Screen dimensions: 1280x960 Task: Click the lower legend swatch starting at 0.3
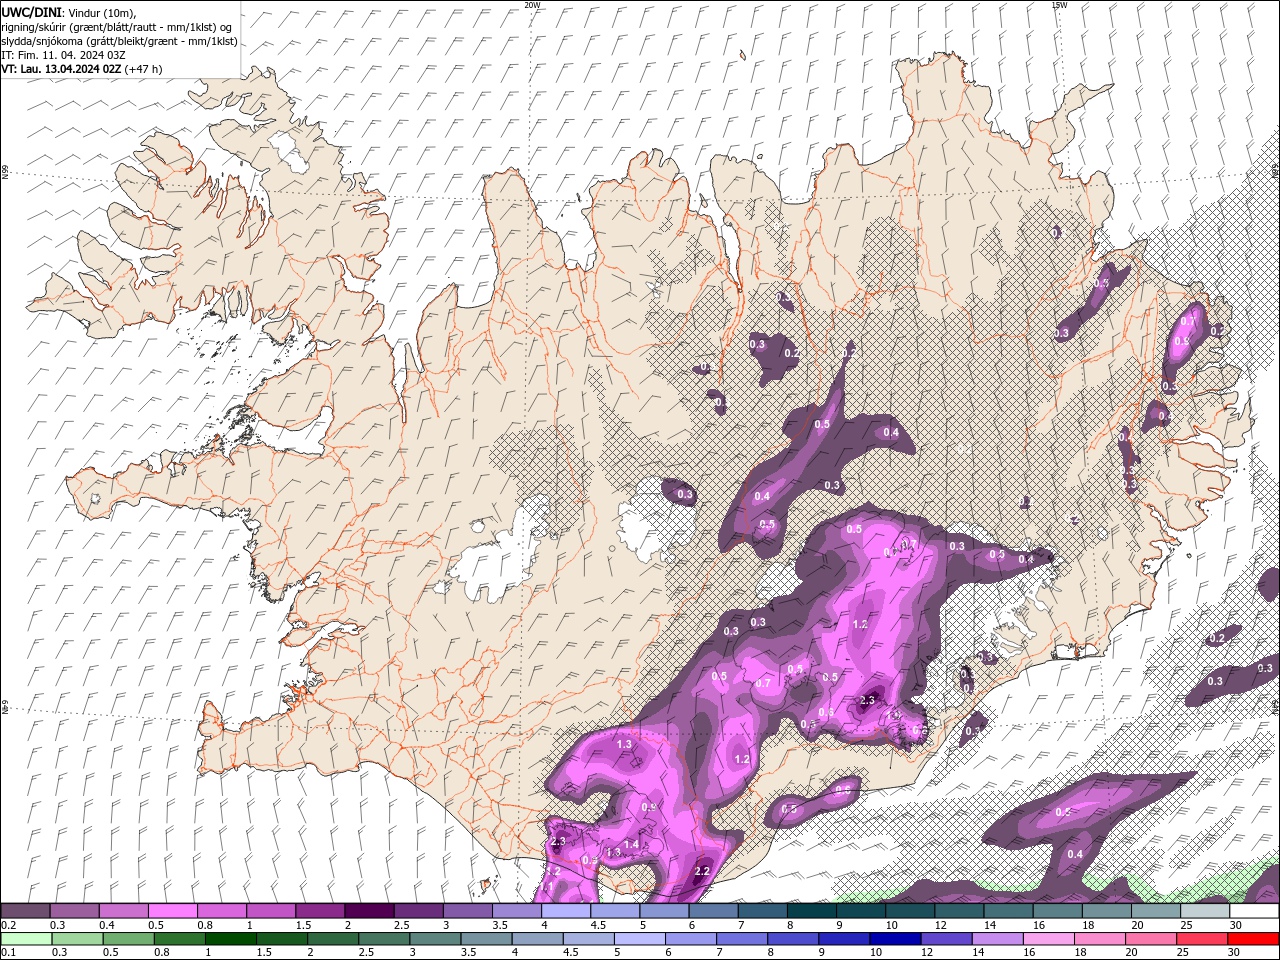pos(77,939)
